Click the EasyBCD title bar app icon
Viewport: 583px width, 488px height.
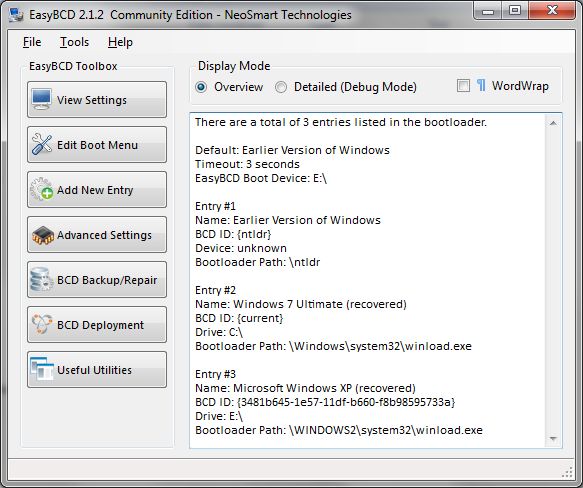pos(16,15)
